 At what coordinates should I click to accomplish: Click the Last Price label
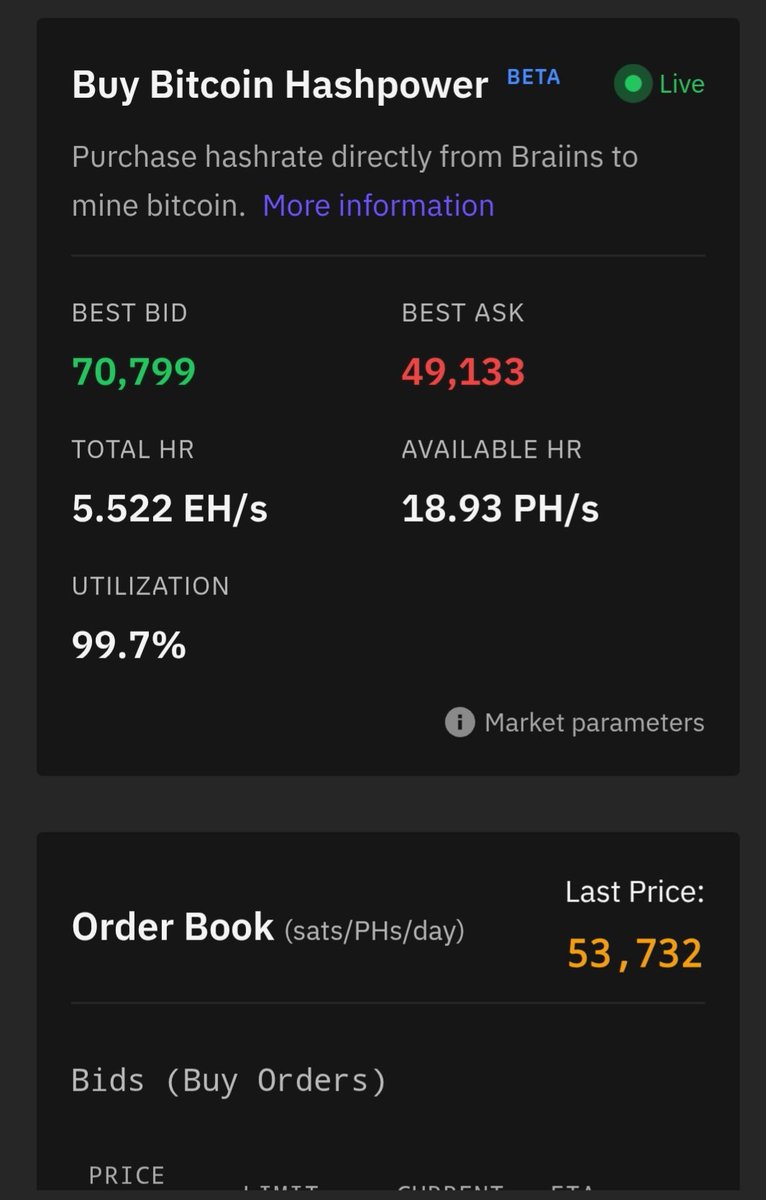click(635, 892)
